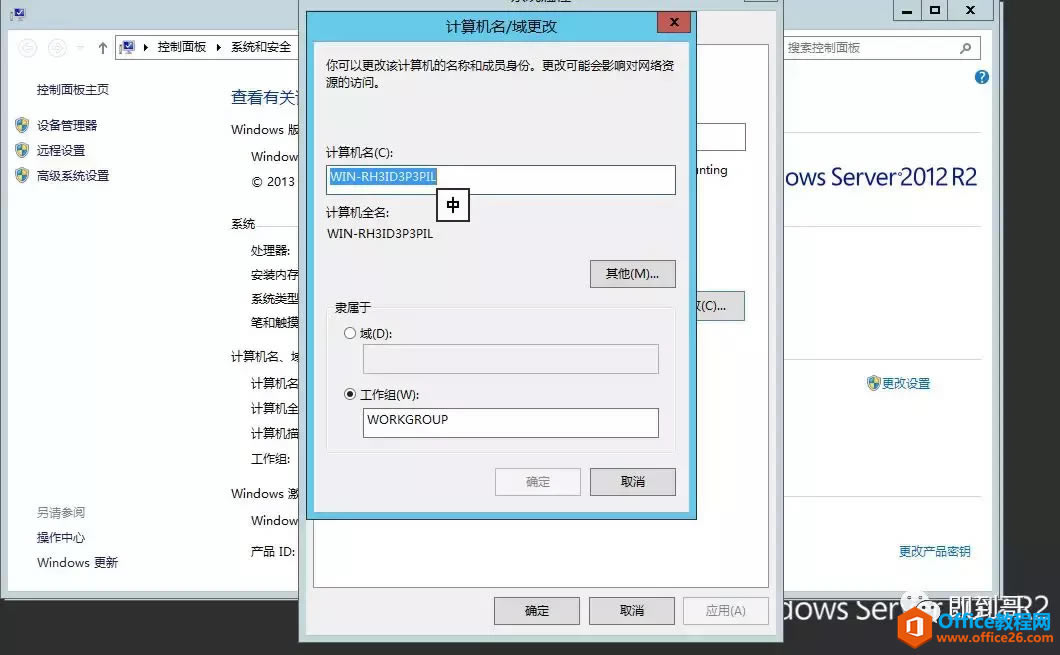Click 取消 in the 计算机名/域更改 dialog
This screenshot has height=655, width=1060.
[x=632, y=481]
